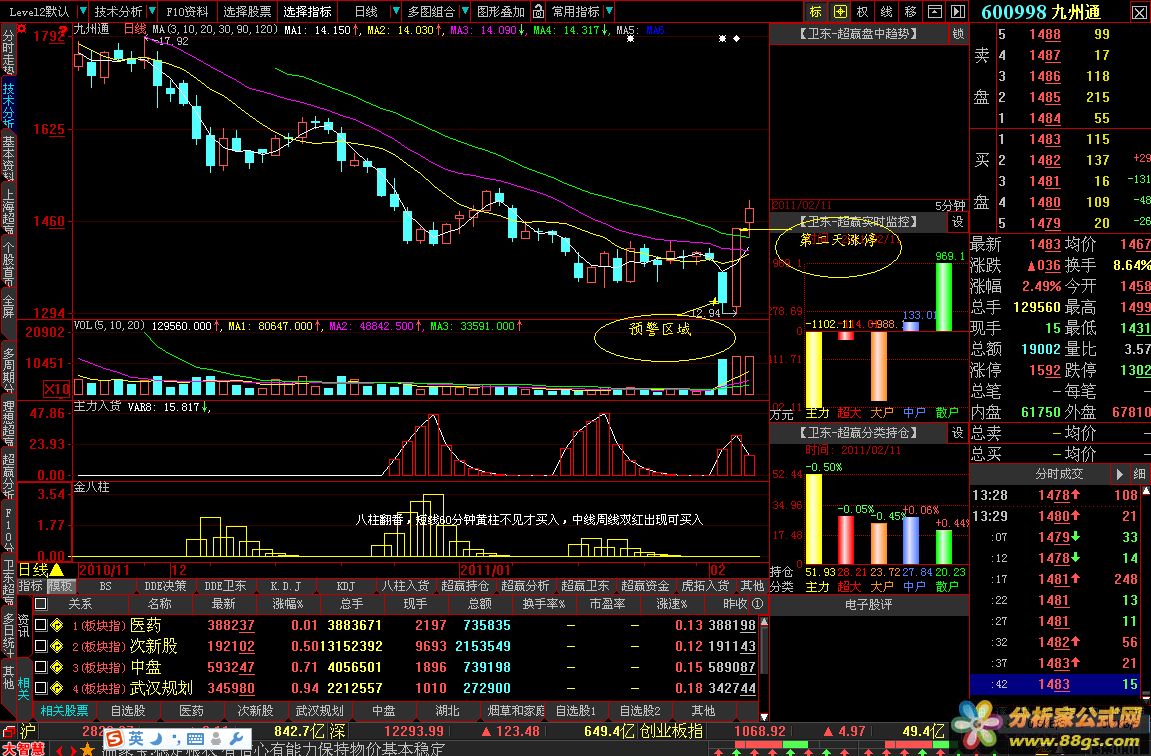Screen dimensions: 1151x756
Task: Open the 图形叠加 menu
Action: click(x=501, y=11)
